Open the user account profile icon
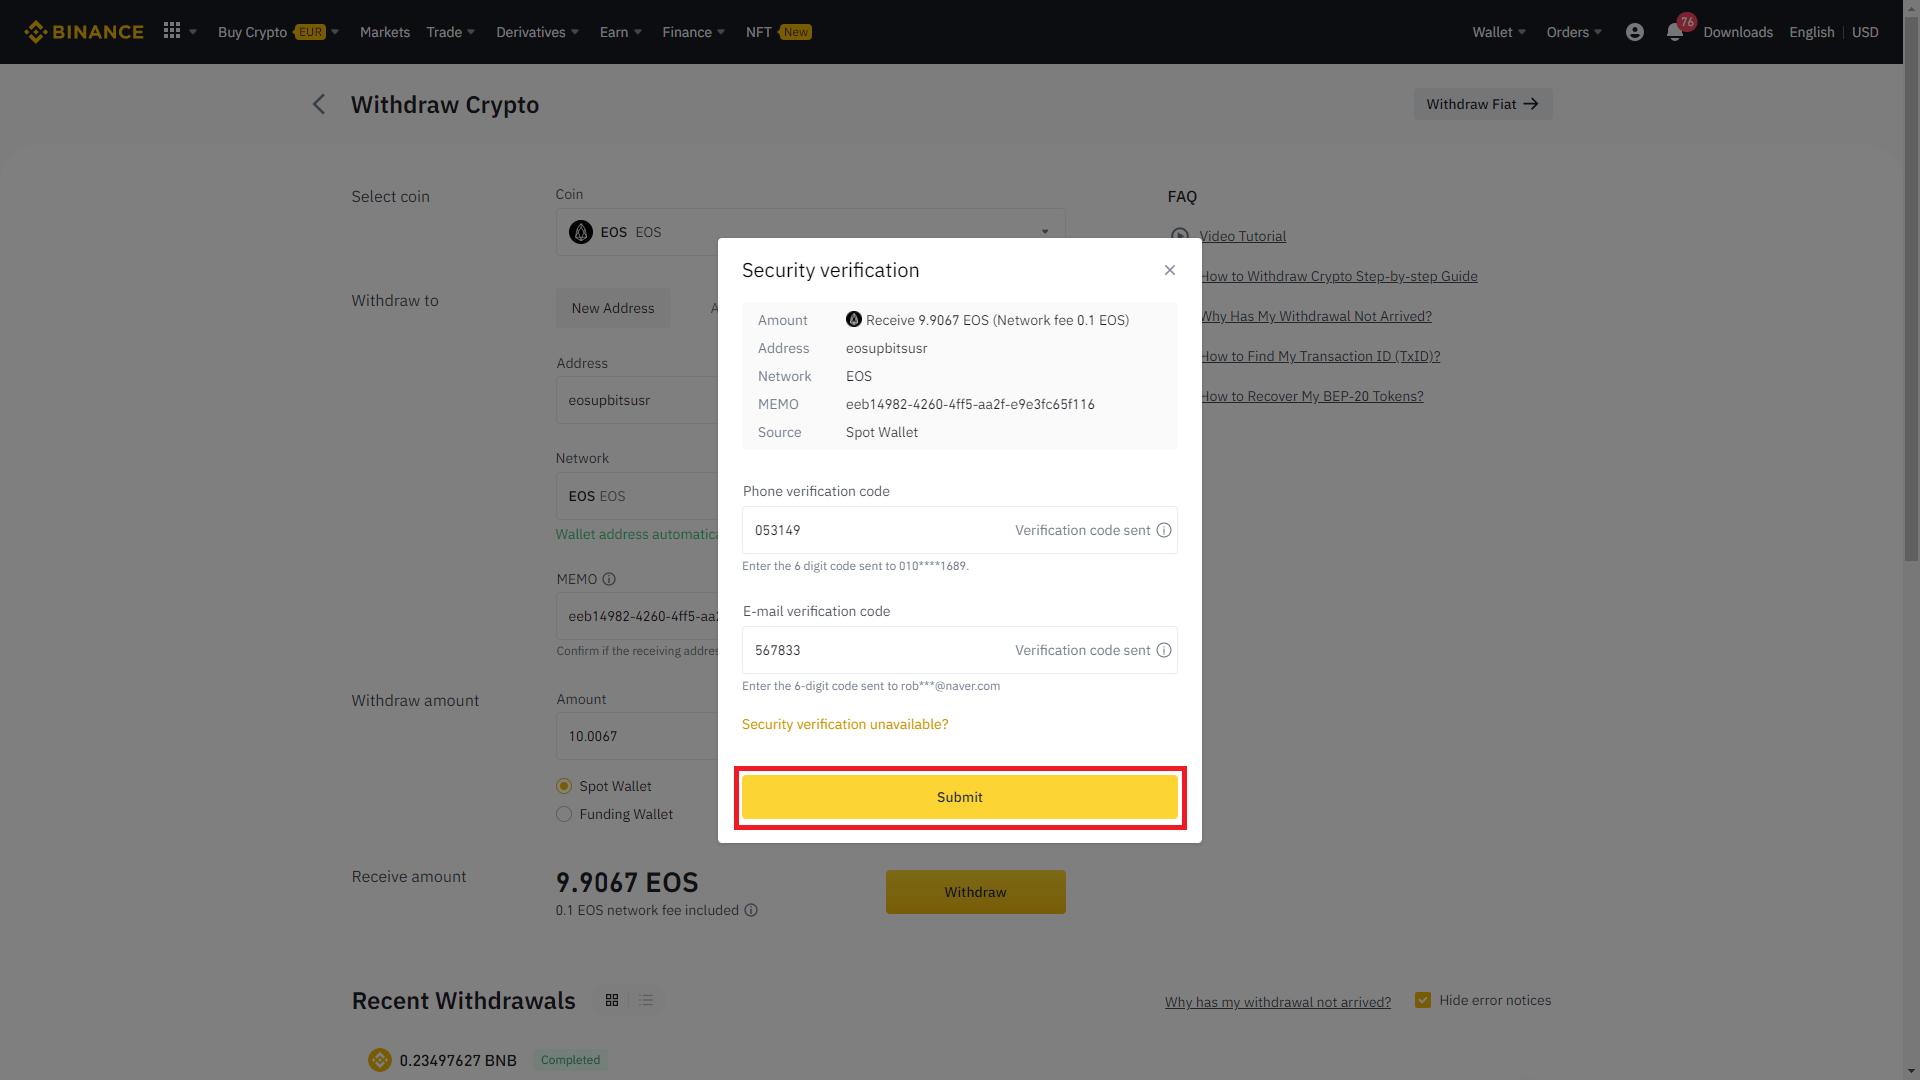The width and height of the screenshot is (1920, 1080). tap(1635, 32)
